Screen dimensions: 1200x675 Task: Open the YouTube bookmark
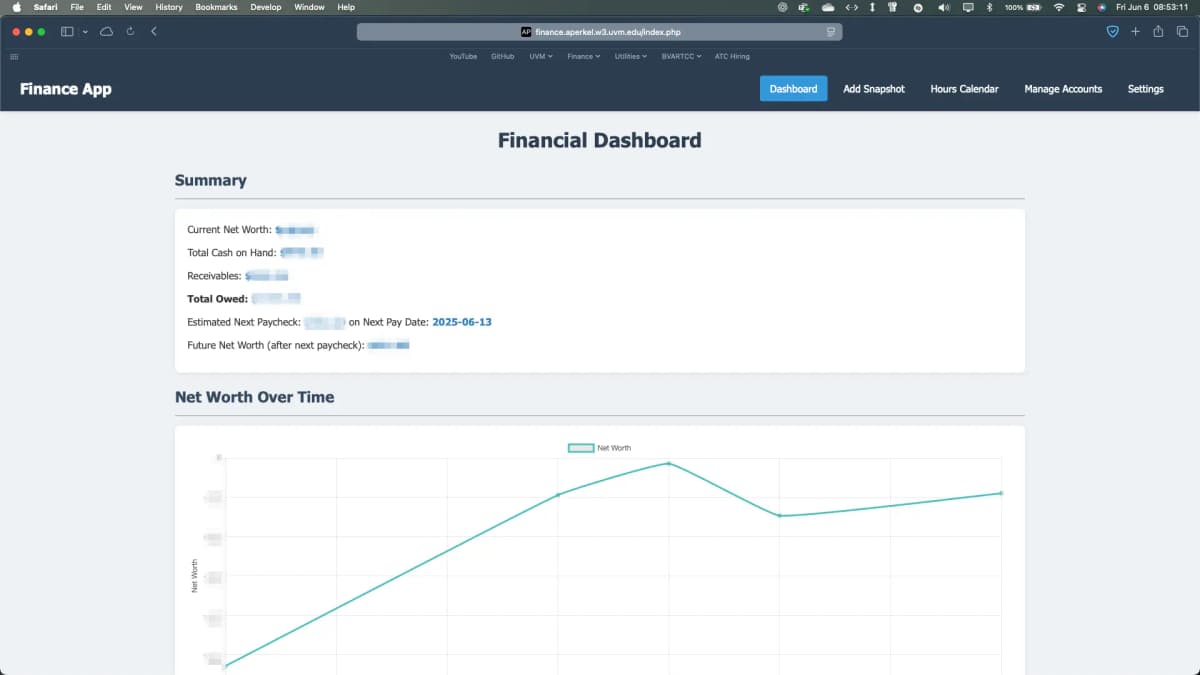coord(463,57)
